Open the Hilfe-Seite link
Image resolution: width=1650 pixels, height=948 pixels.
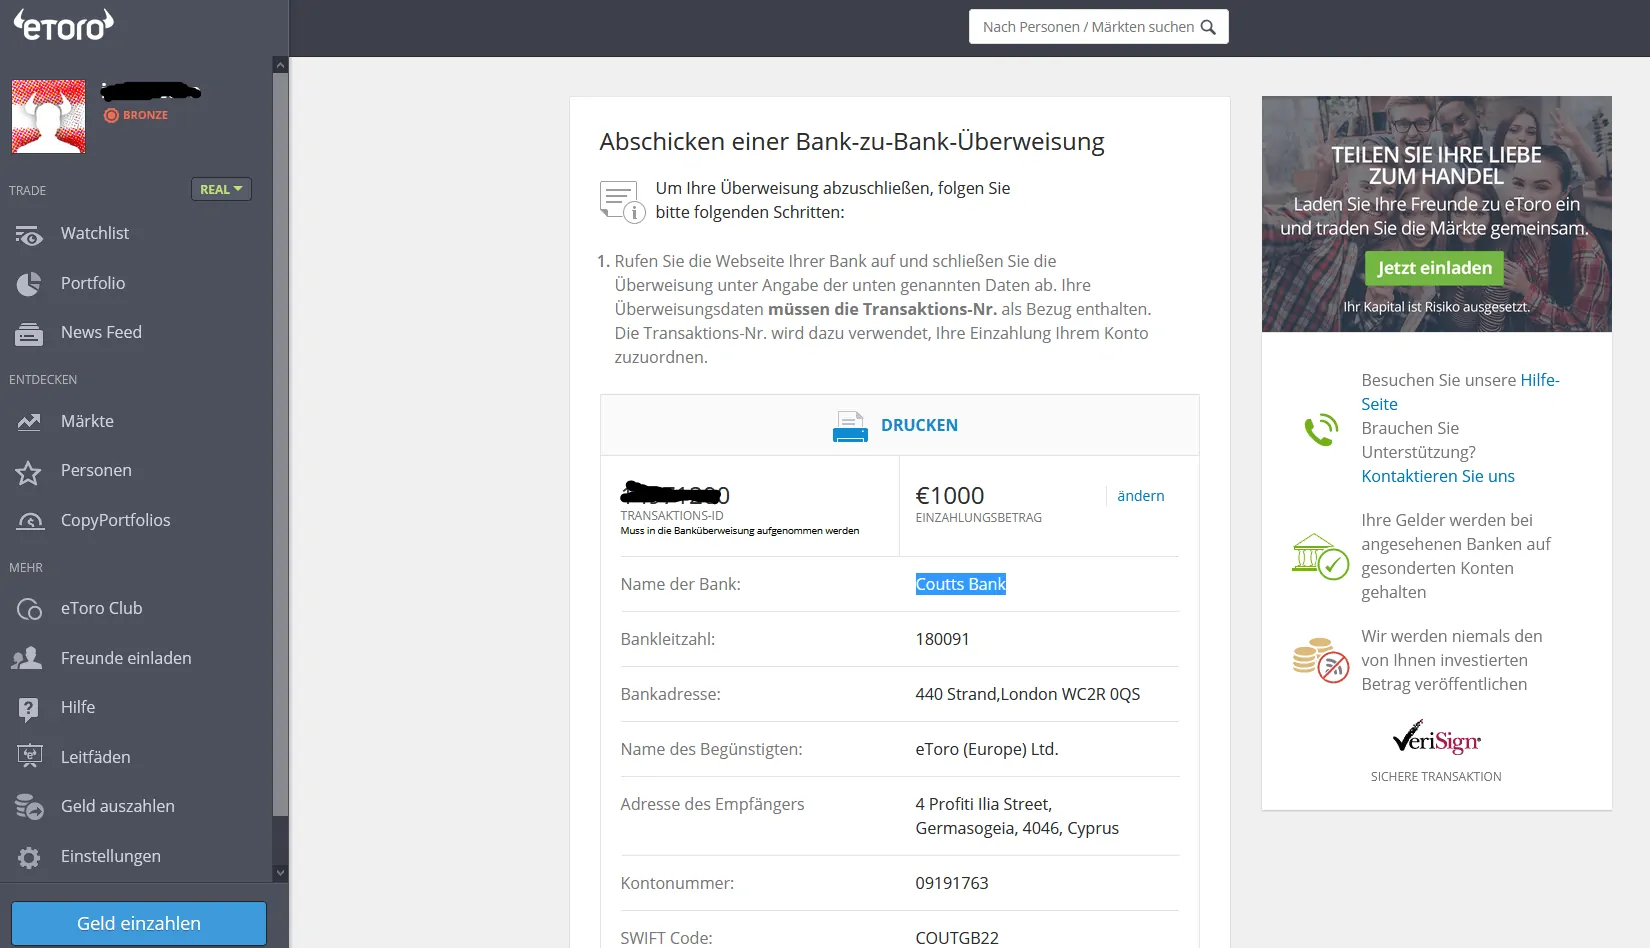pos(1460,392)
